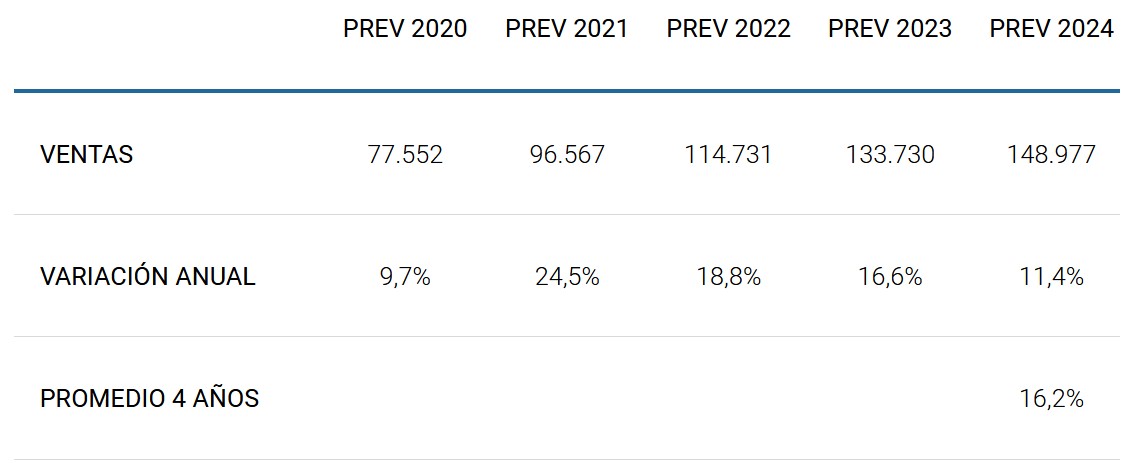Viewport: 1127px width, 465px height.
Task: Click the 114.731 sales cell
Action: (728, 155)
